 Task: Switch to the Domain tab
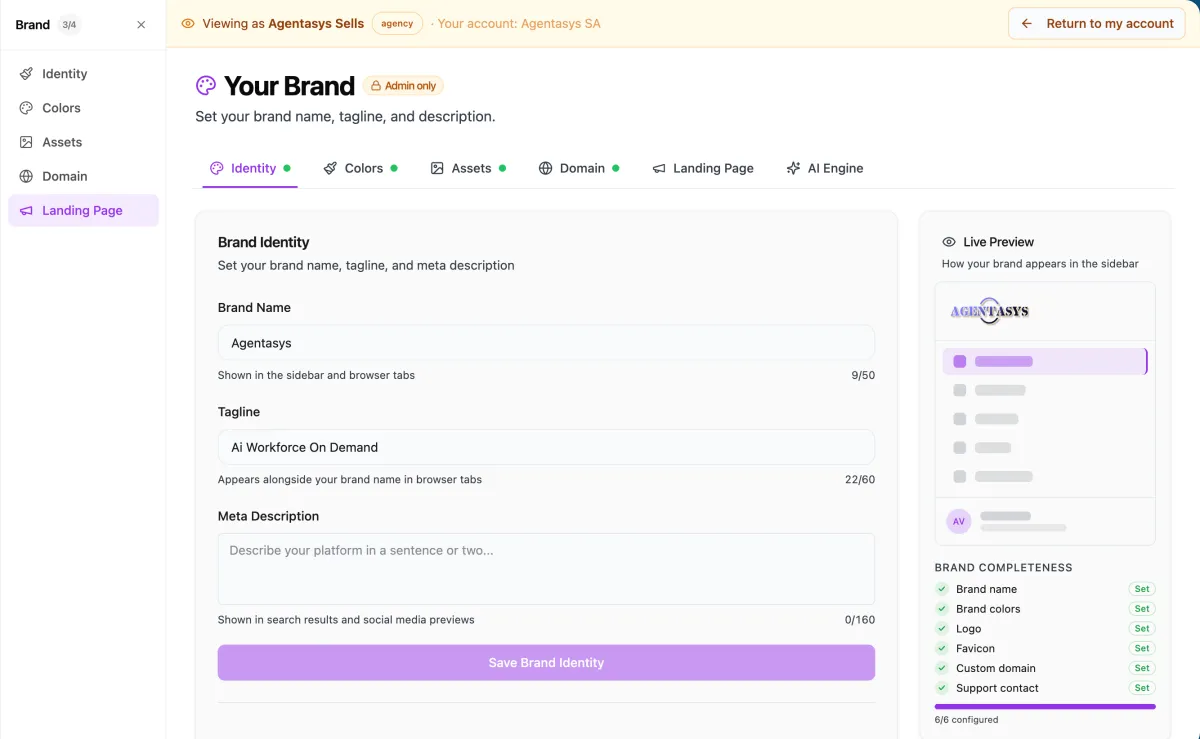pyautogui.click(x=578, y=168)
